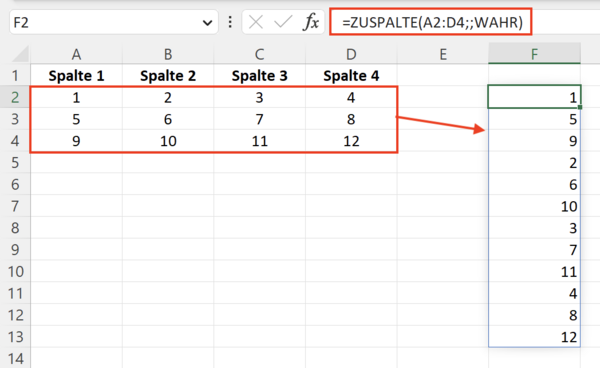This screenshot has height=368, width=600.
Task: Click the three-dot formula bar handle
Action: (230, 22)
